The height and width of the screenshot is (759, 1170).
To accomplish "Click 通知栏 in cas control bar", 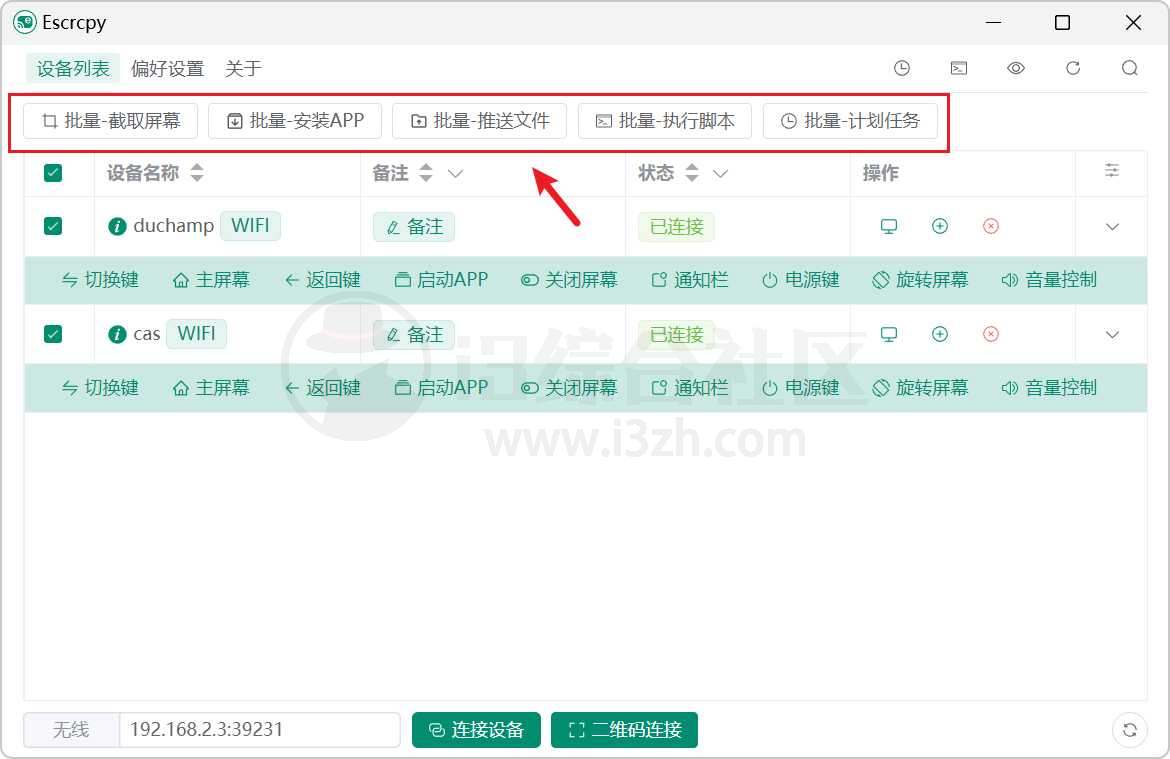I will coord(690,388).
